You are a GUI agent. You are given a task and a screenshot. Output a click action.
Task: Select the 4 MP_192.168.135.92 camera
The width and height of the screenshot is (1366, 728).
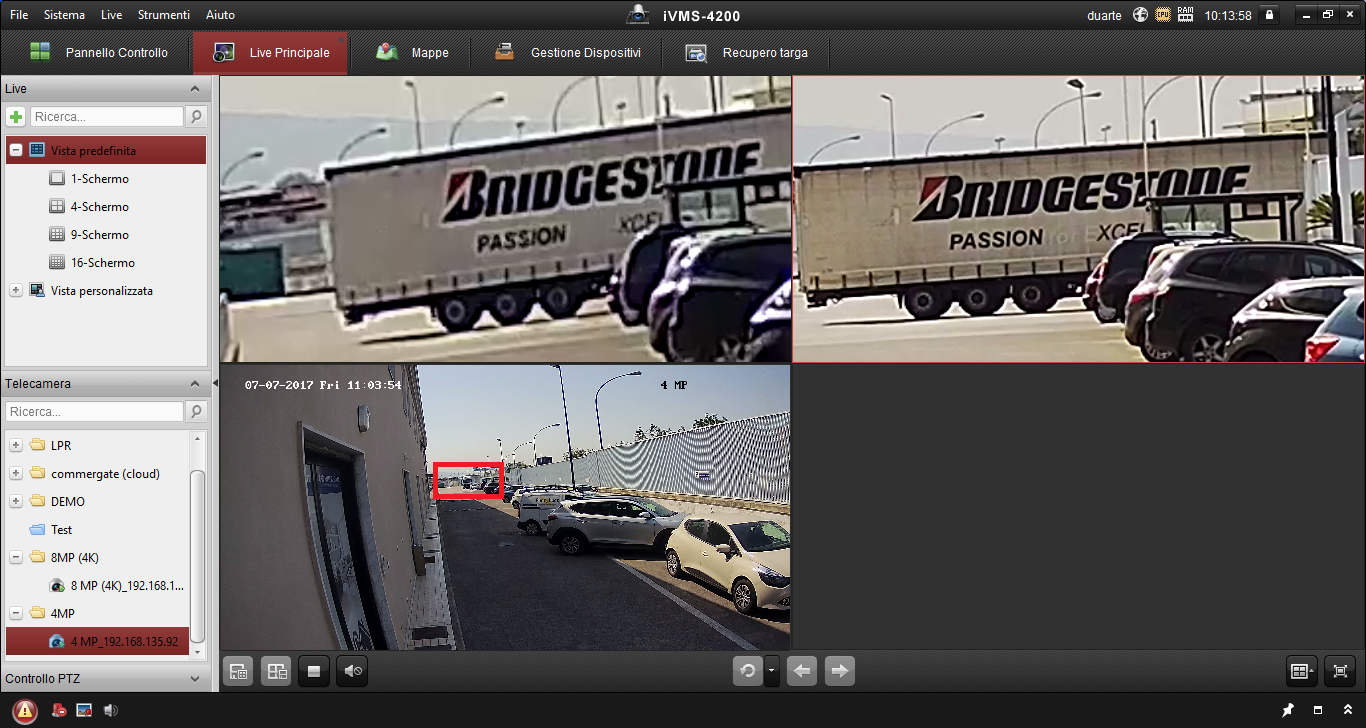[97, 641]
